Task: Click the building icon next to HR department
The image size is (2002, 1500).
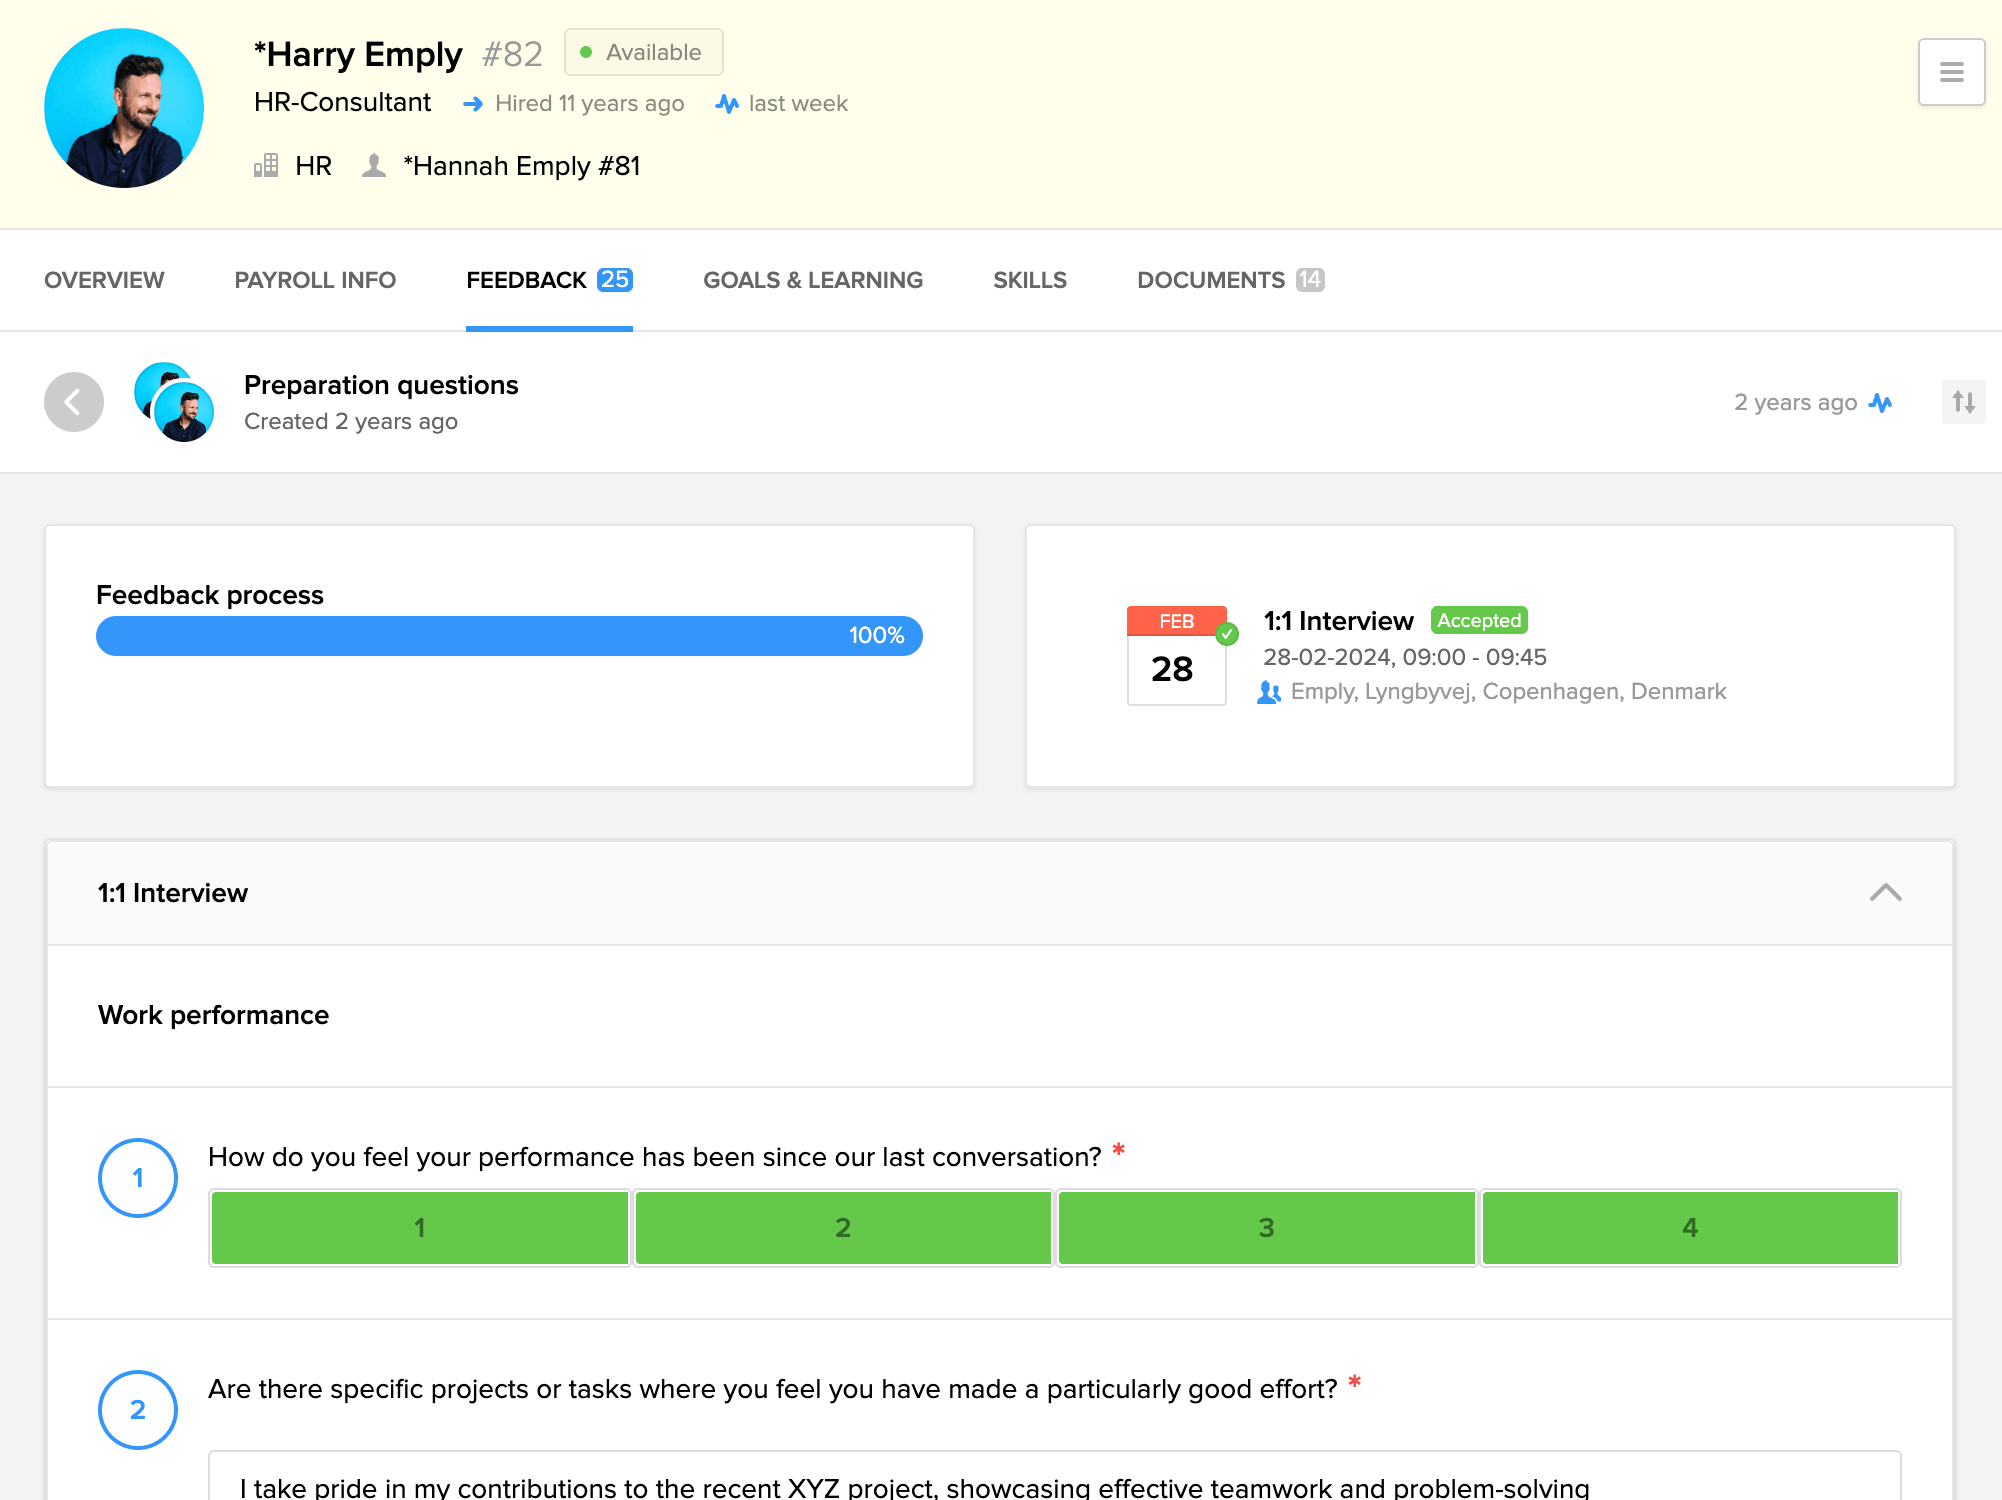Action: (265, 165)
